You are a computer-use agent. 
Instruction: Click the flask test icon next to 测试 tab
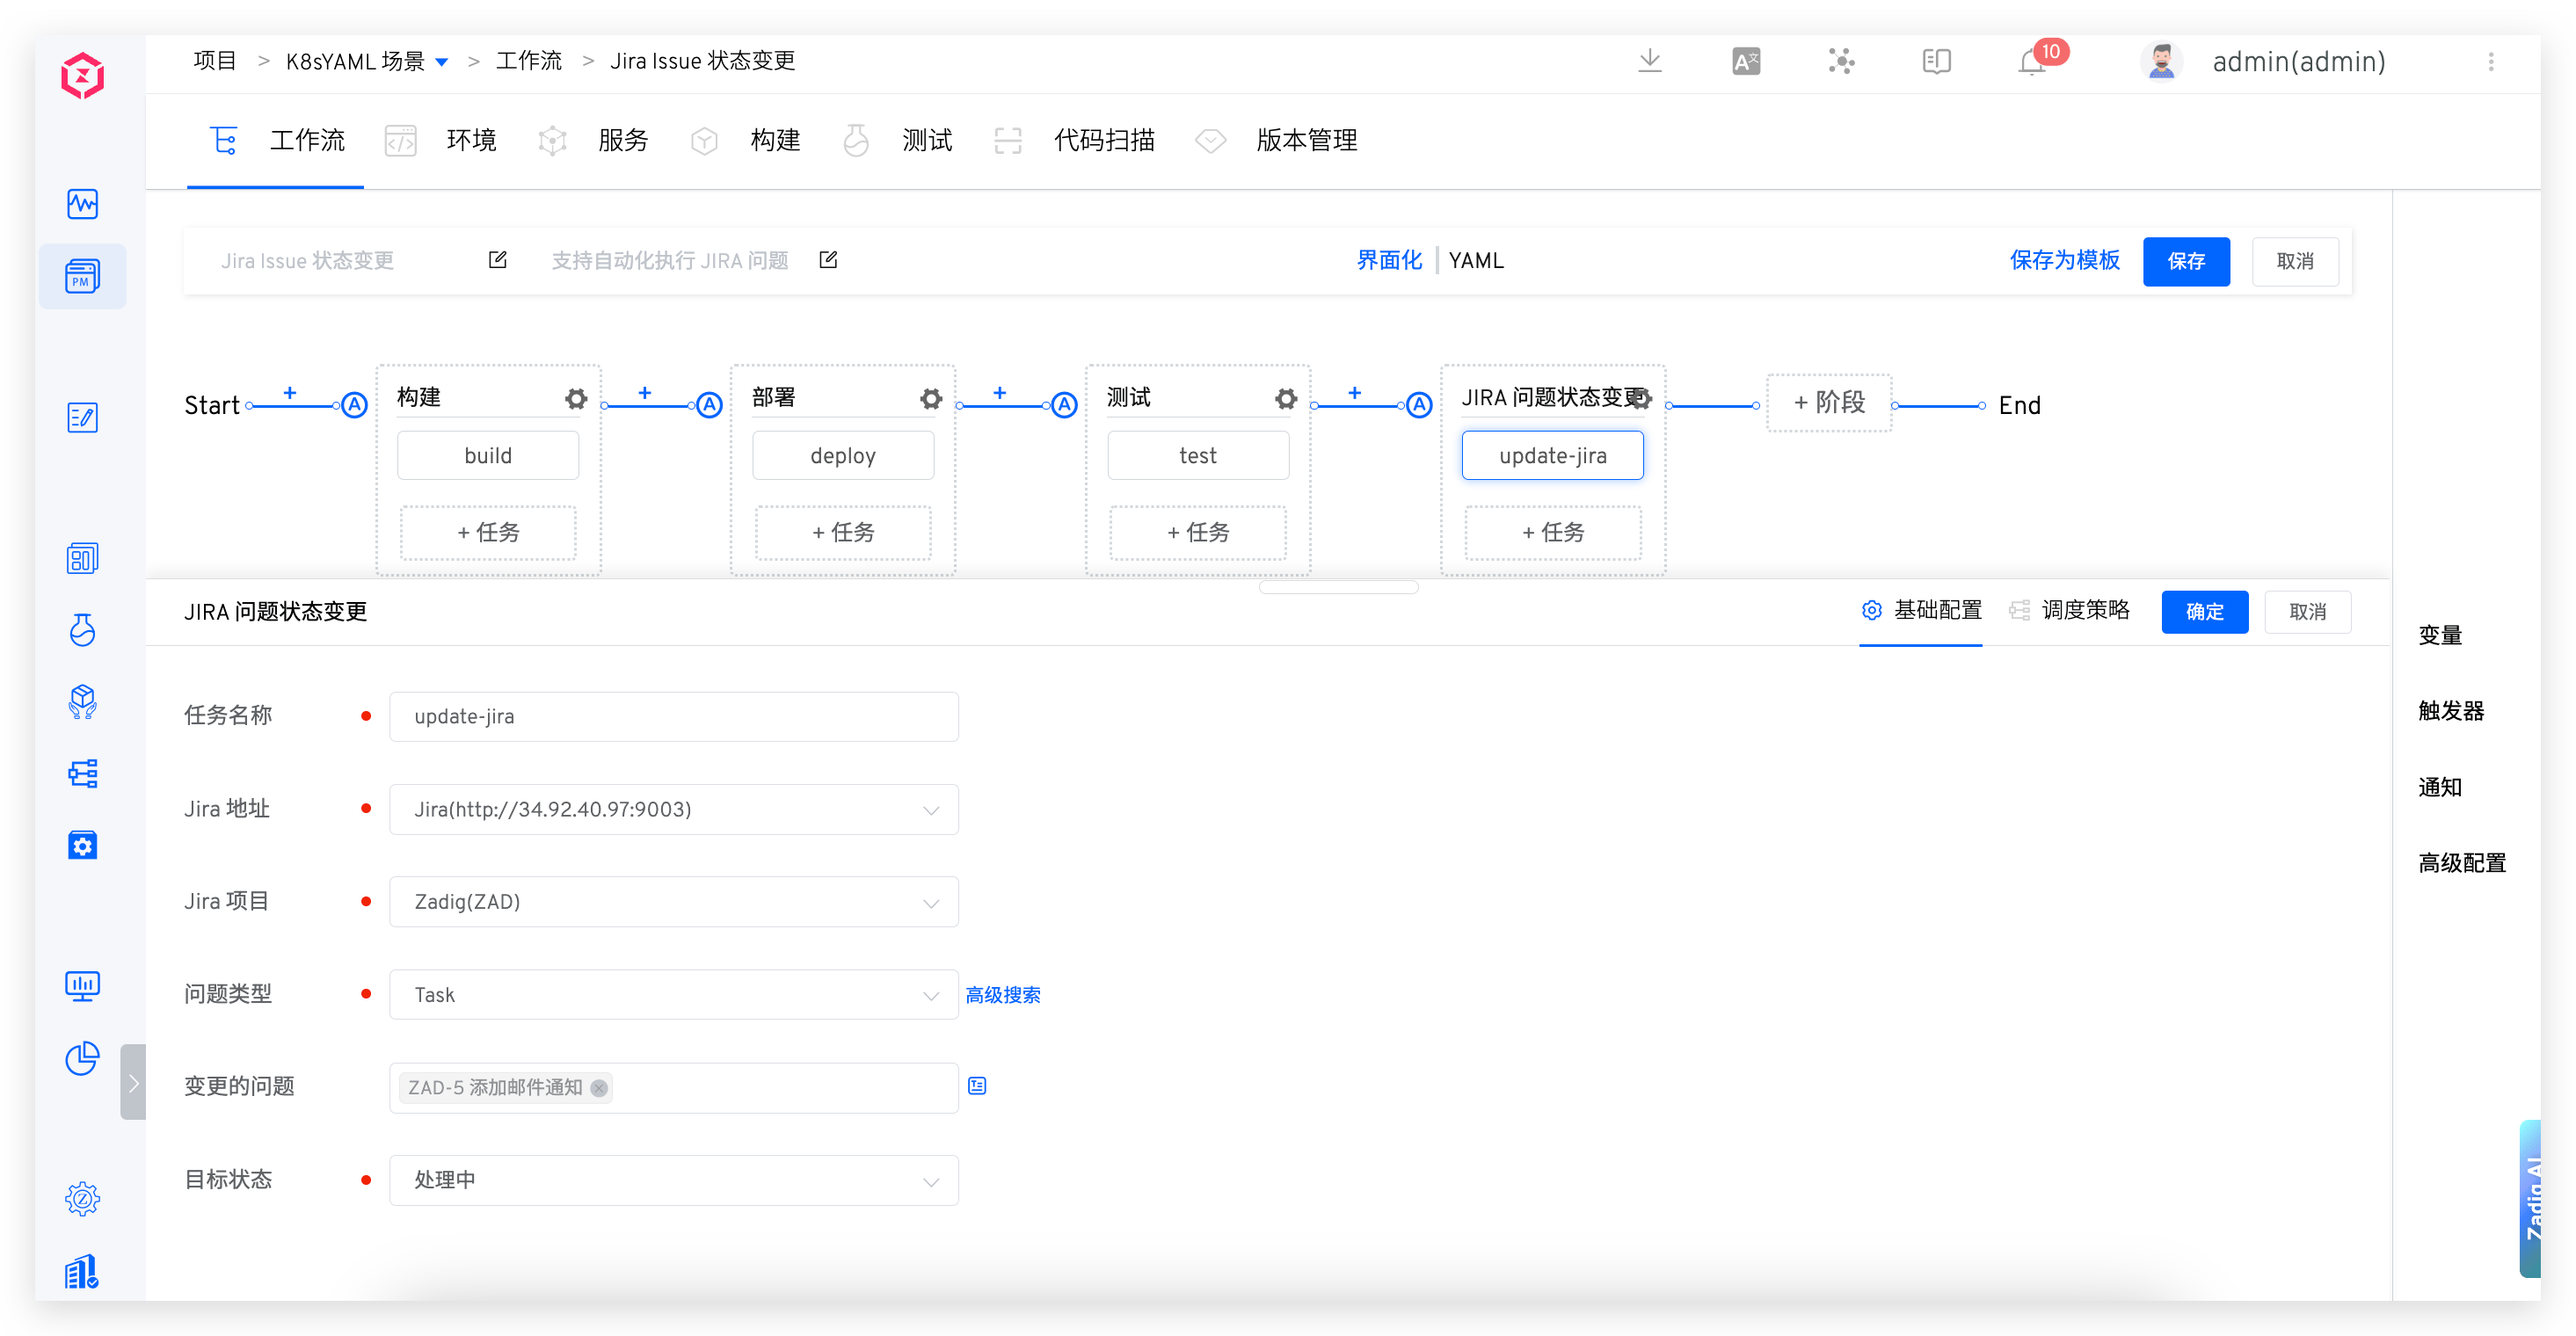coord(856,140)
